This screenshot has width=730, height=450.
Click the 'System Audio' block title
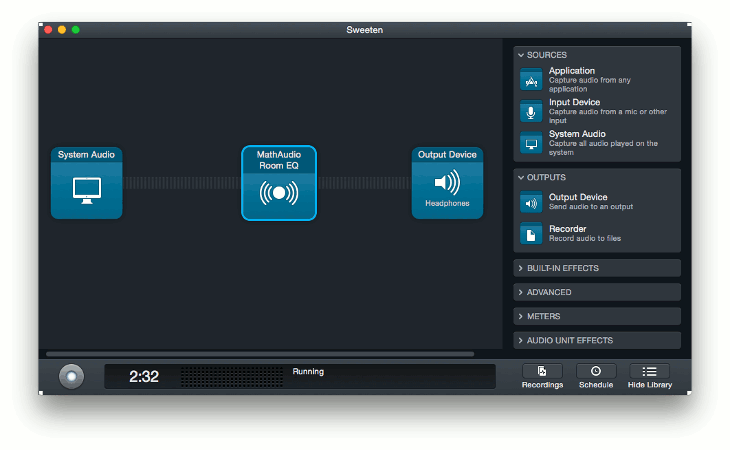[x=86, y=155]
